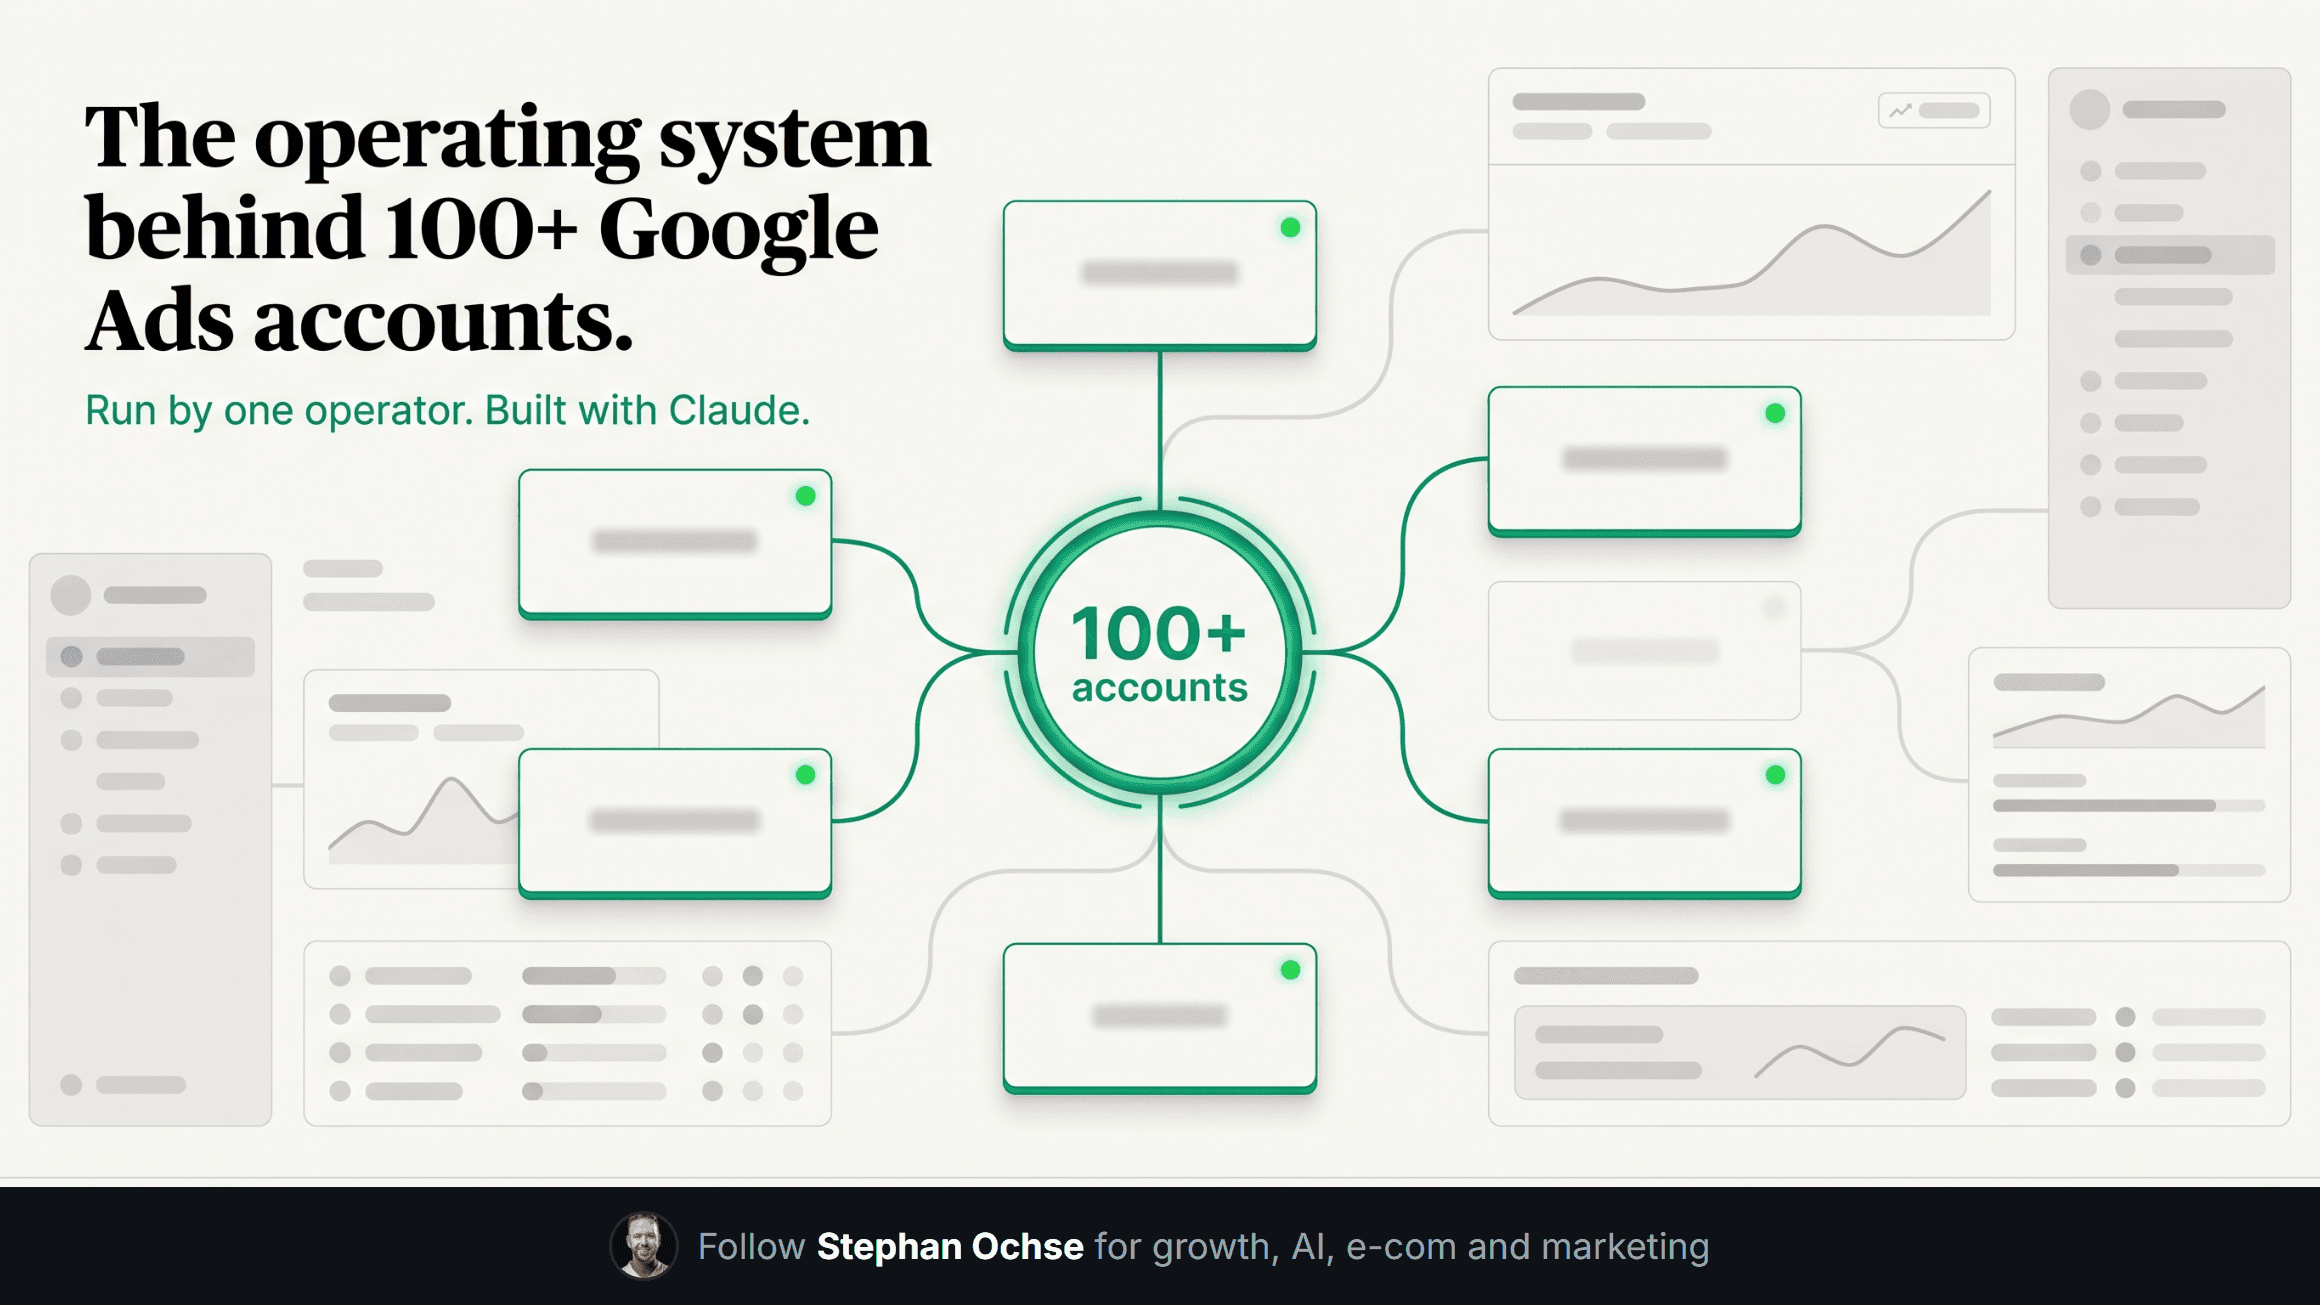Click the word "Follow" in the footer

pyautogui.click(x=751, y=1247)
